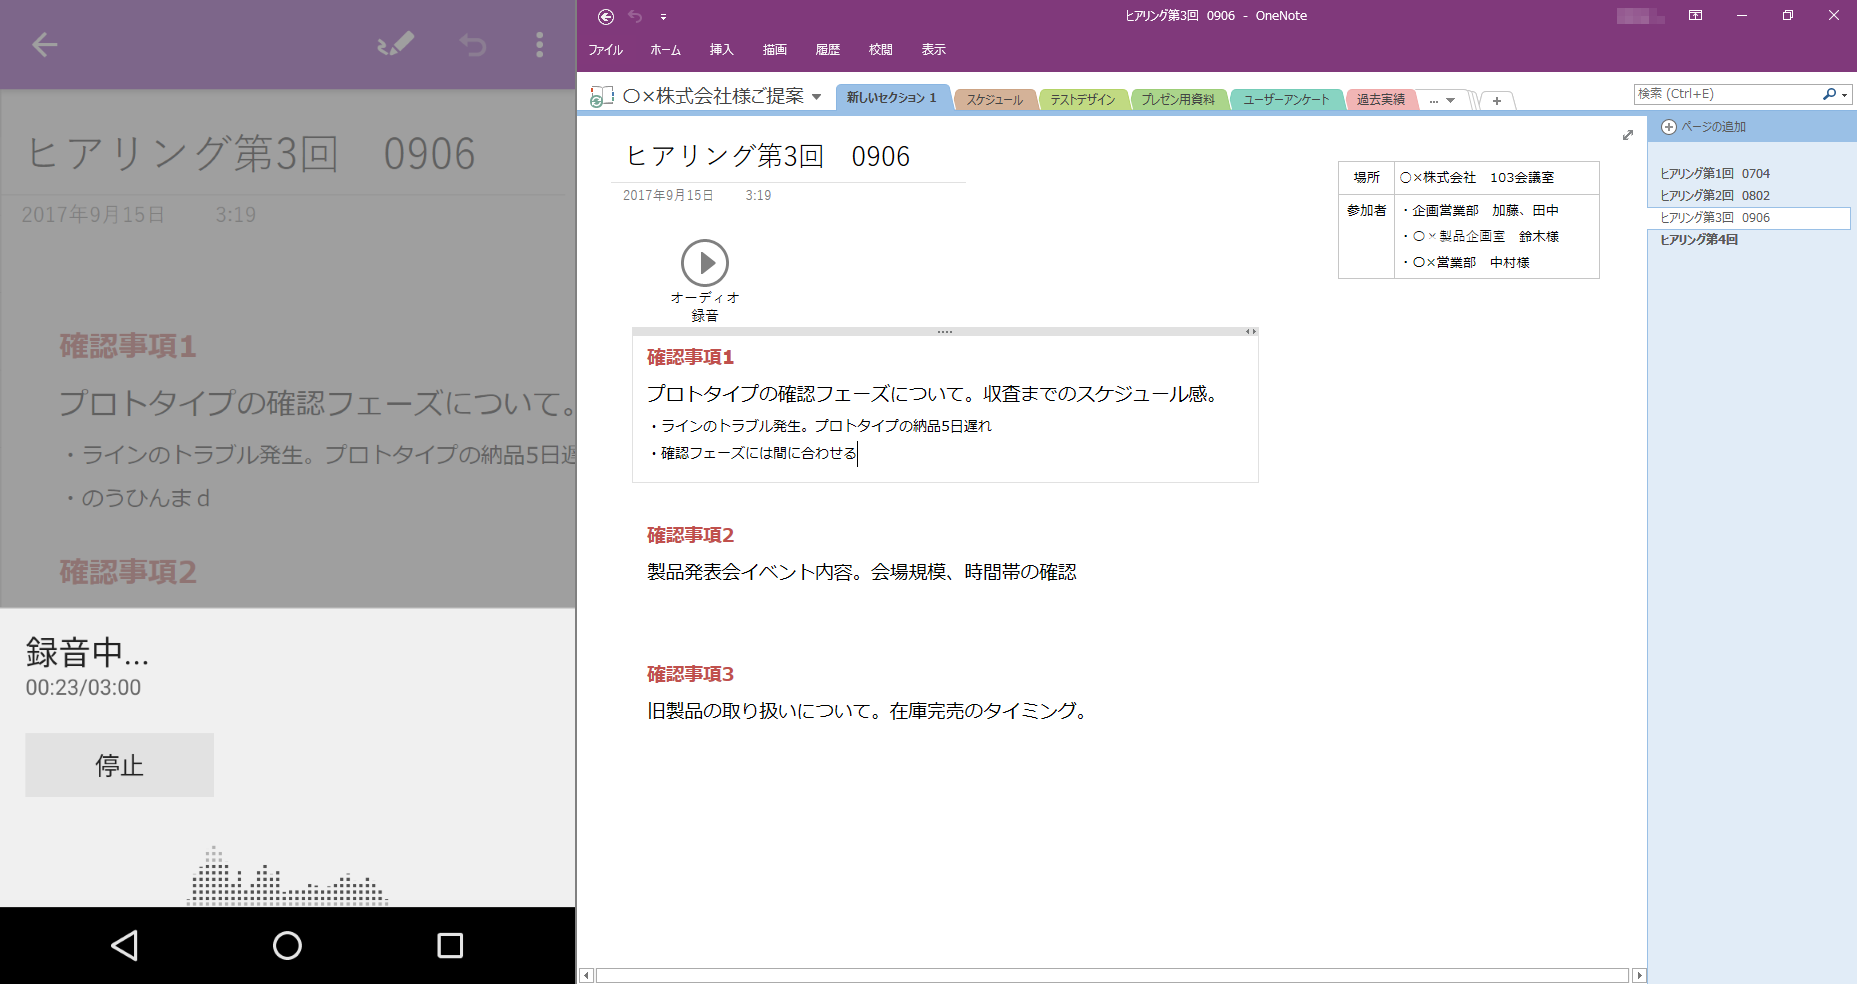Open the three-dot overflow menu in the mobile app
This screenshot has height=984, width=1857.
539,44
